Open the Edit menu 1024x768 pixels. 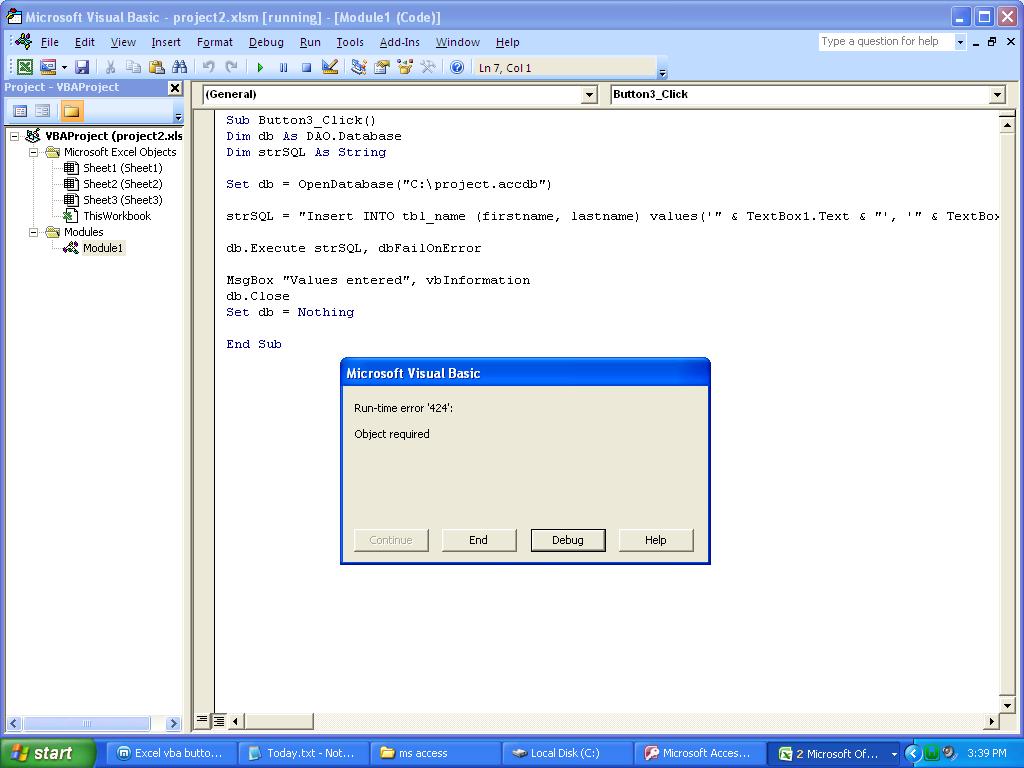[x=85, y=42]
